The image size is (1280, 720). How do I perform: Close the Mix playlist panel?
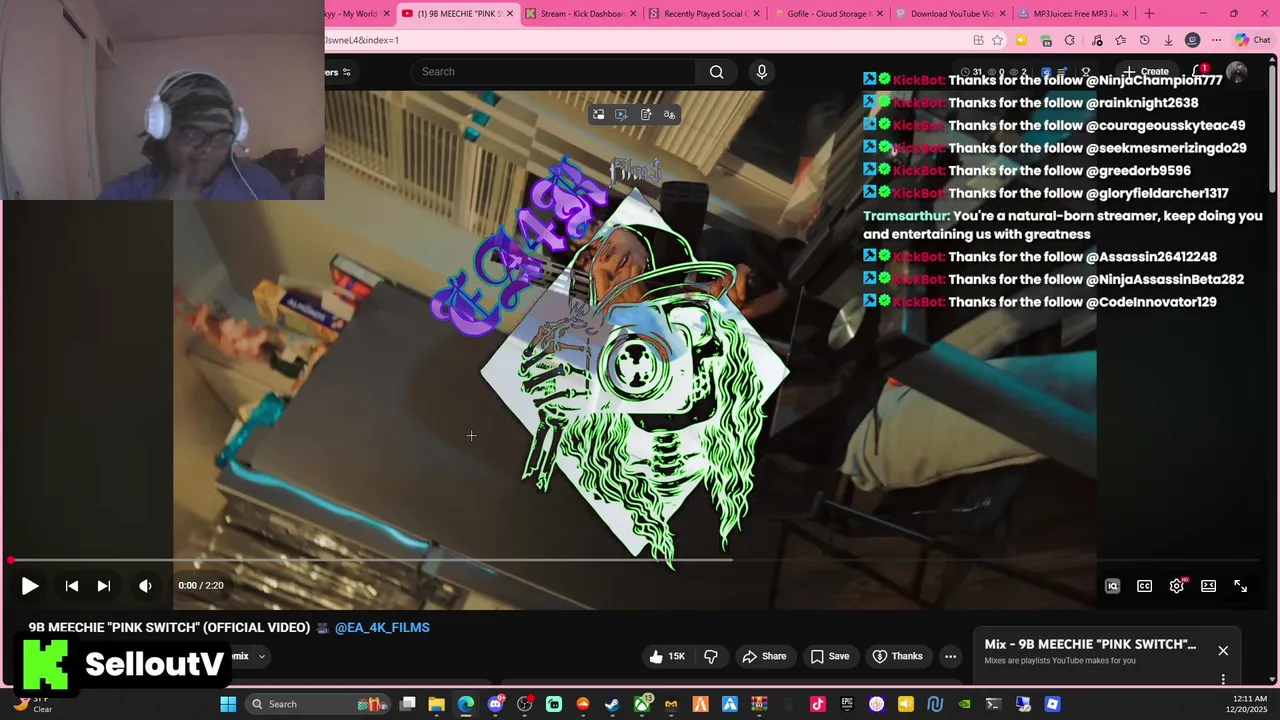click(1223, 651)
